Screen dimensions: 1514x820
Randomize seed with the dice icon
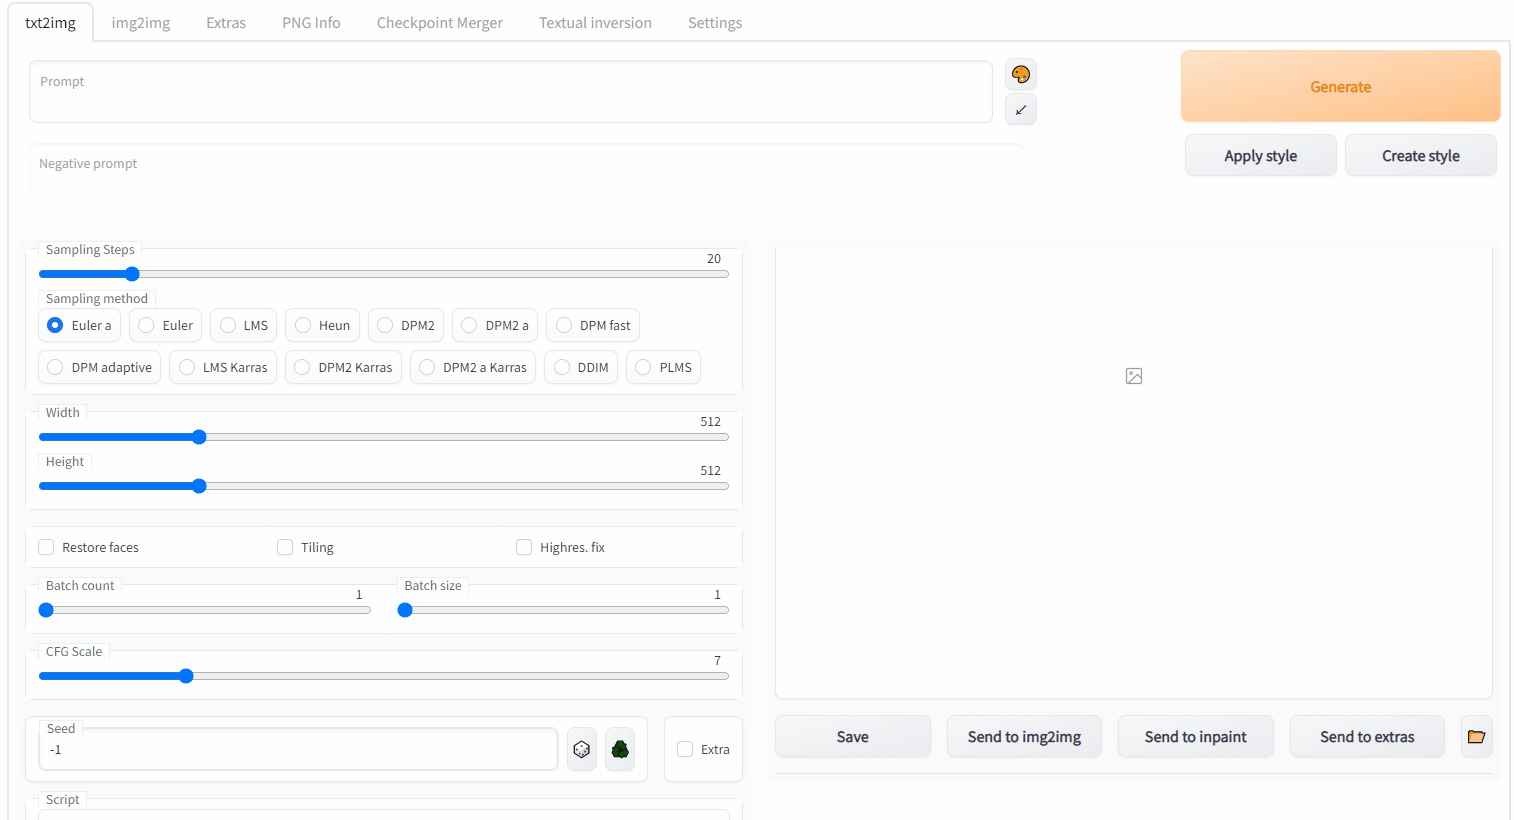pyautogui.click(x=582, y=749)
